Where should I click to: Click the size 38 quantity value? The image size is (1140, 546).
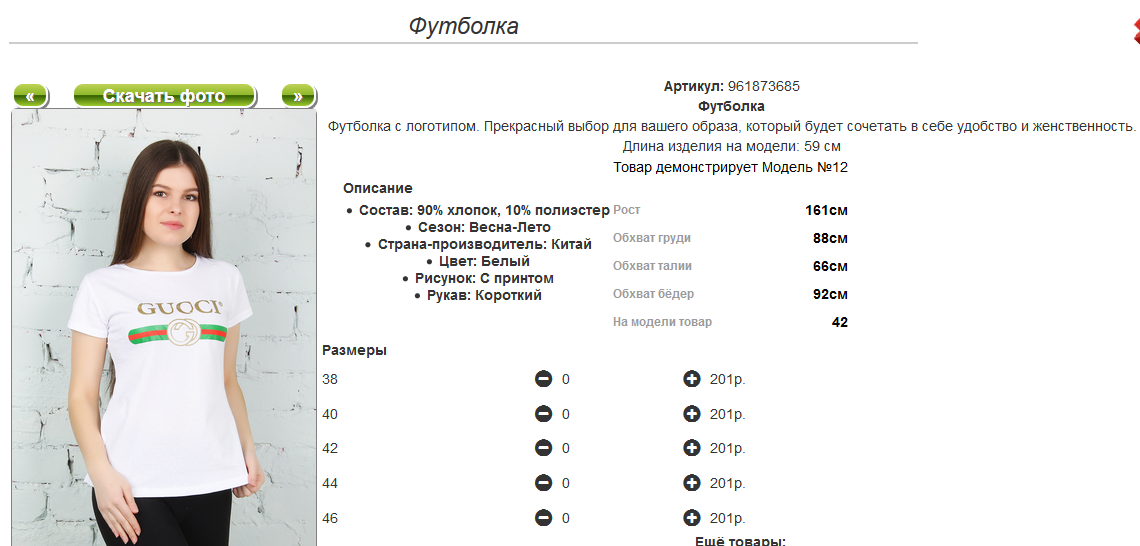[566, 380]
